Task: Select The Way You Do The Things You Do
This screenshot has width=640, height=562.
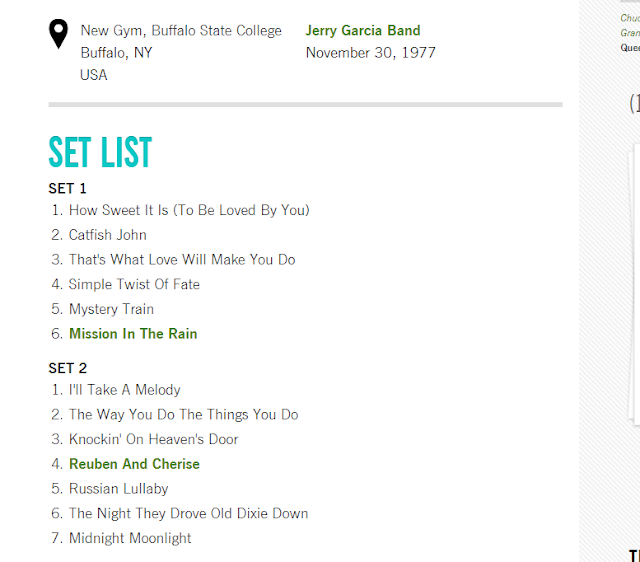Action: tap(183, 414)
